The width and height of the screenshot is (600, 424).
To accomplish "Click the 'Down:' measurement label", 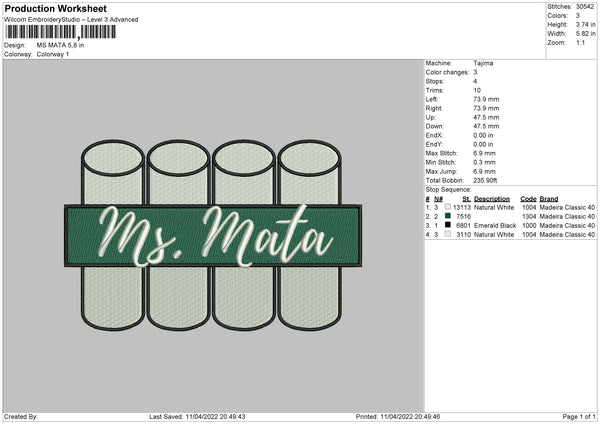I will click(434, 126).
